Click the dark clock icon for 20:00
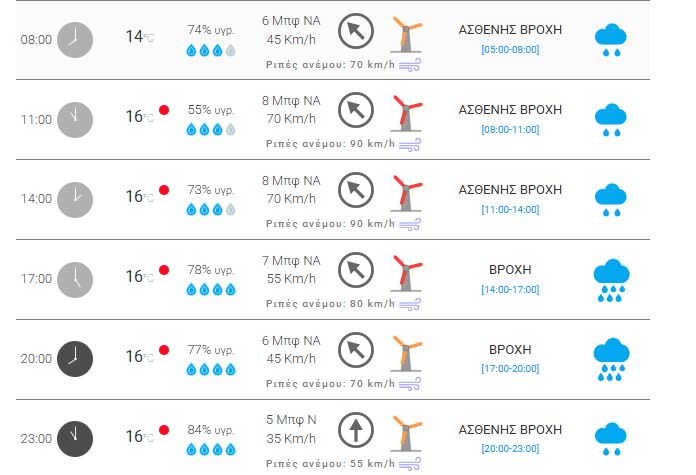The height and width of the screenshot is (475, 696). (x=75, y=357)
